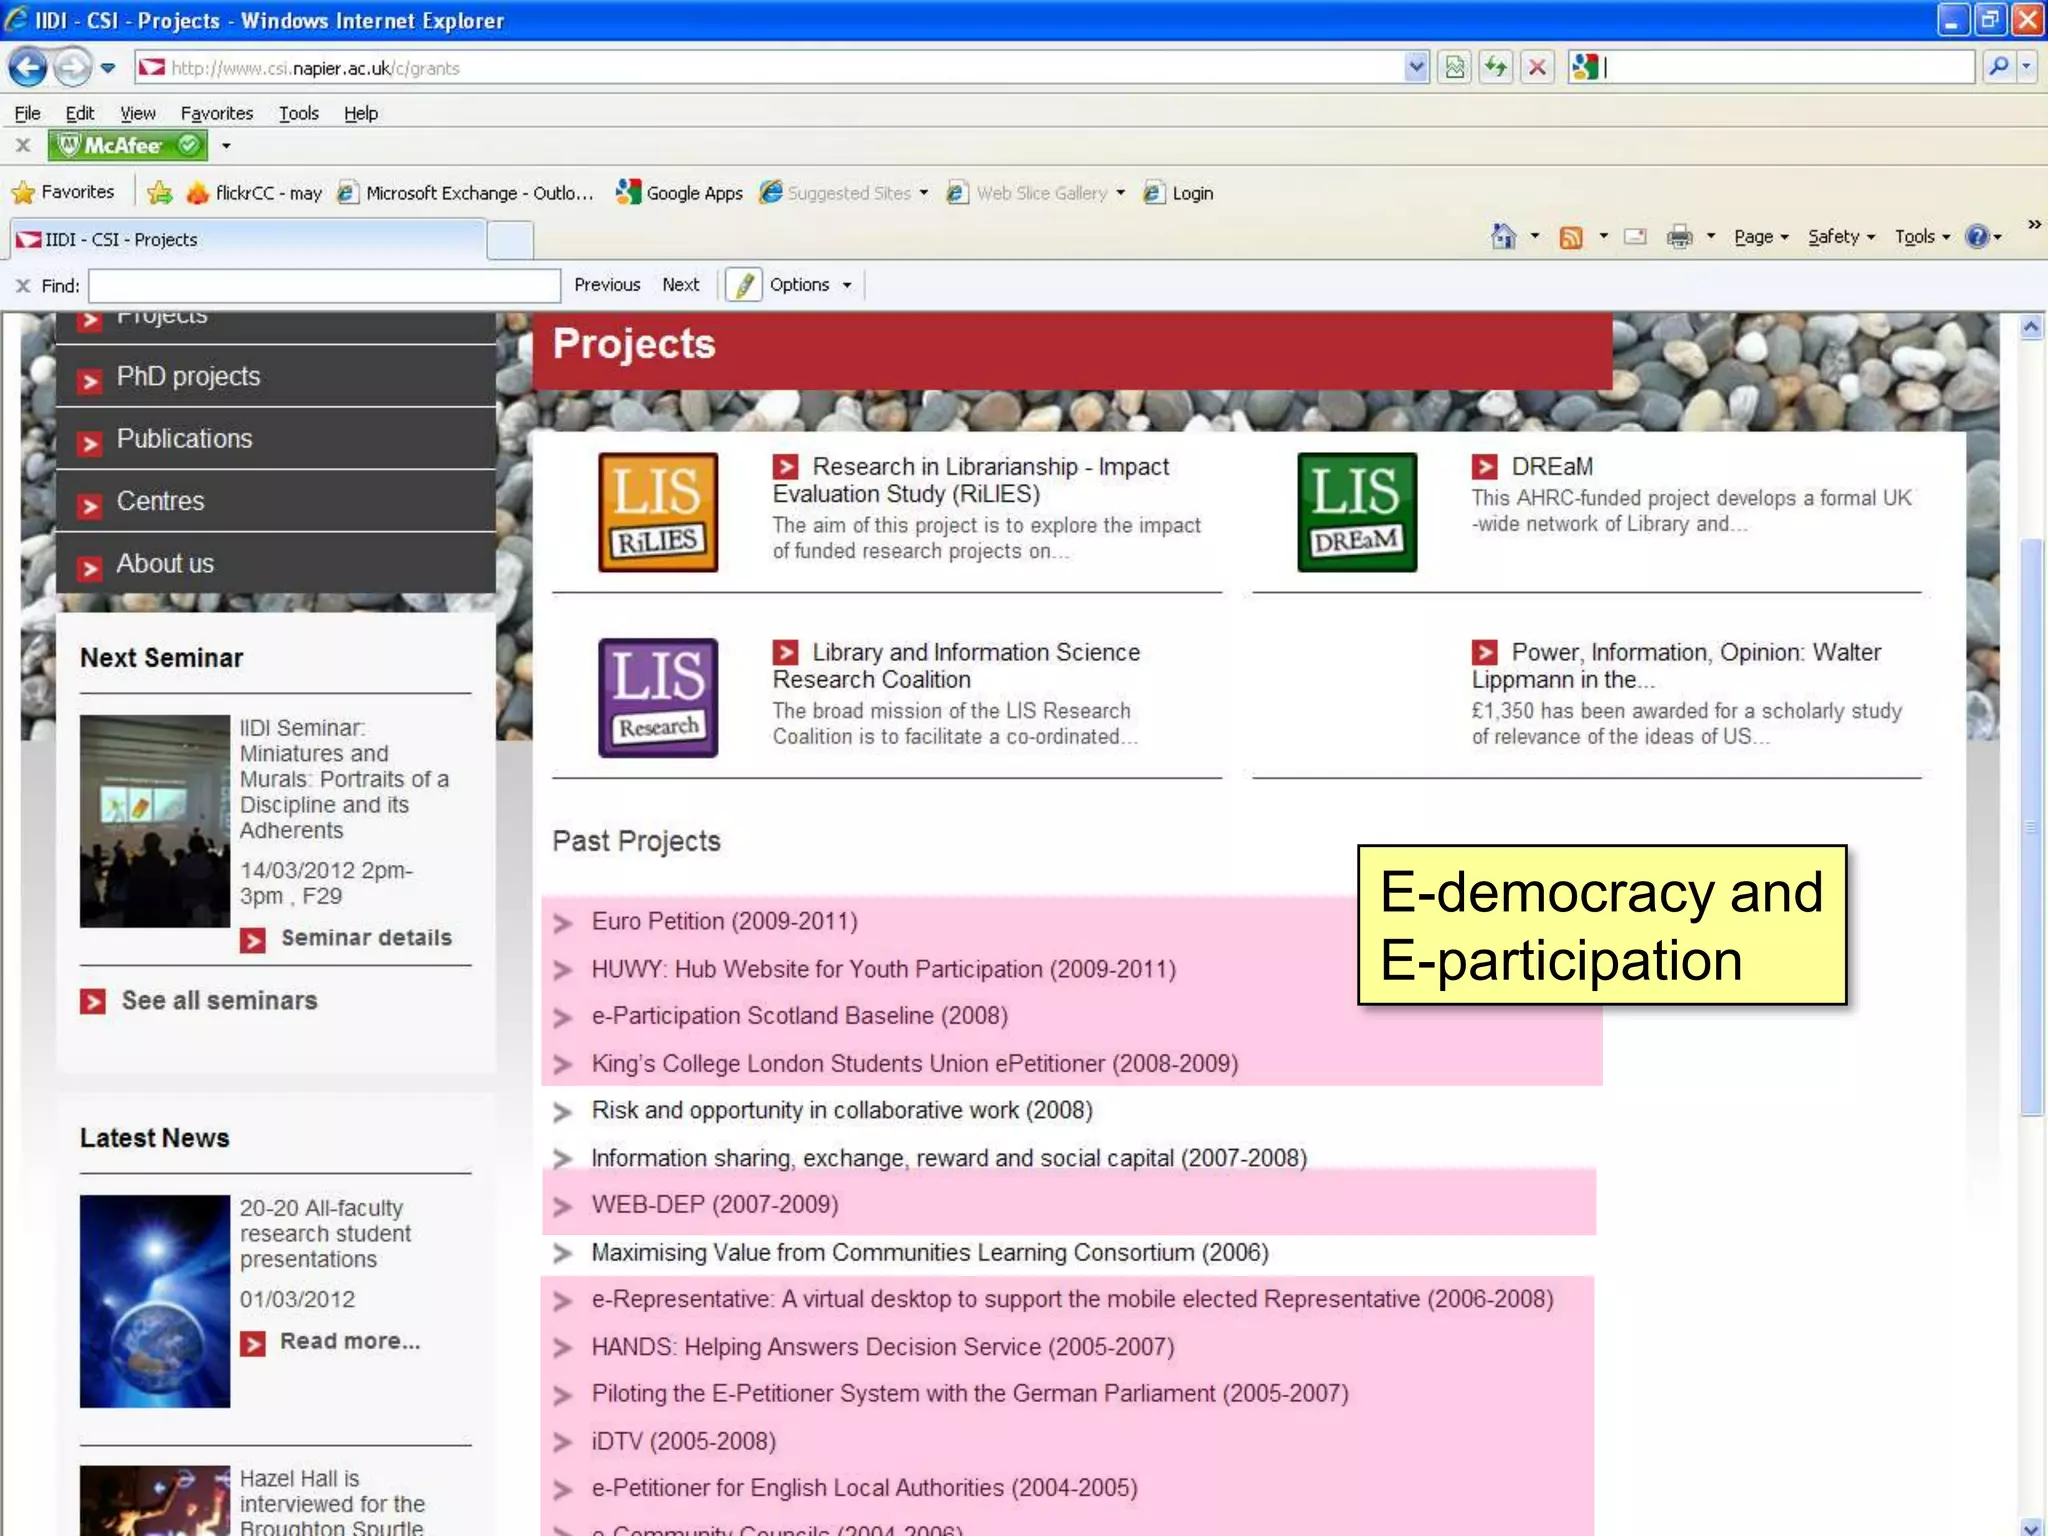Viewport: 2048px width, 1536px height.
Task: Click the browser Forward arrow button
Action: (72, 68)
